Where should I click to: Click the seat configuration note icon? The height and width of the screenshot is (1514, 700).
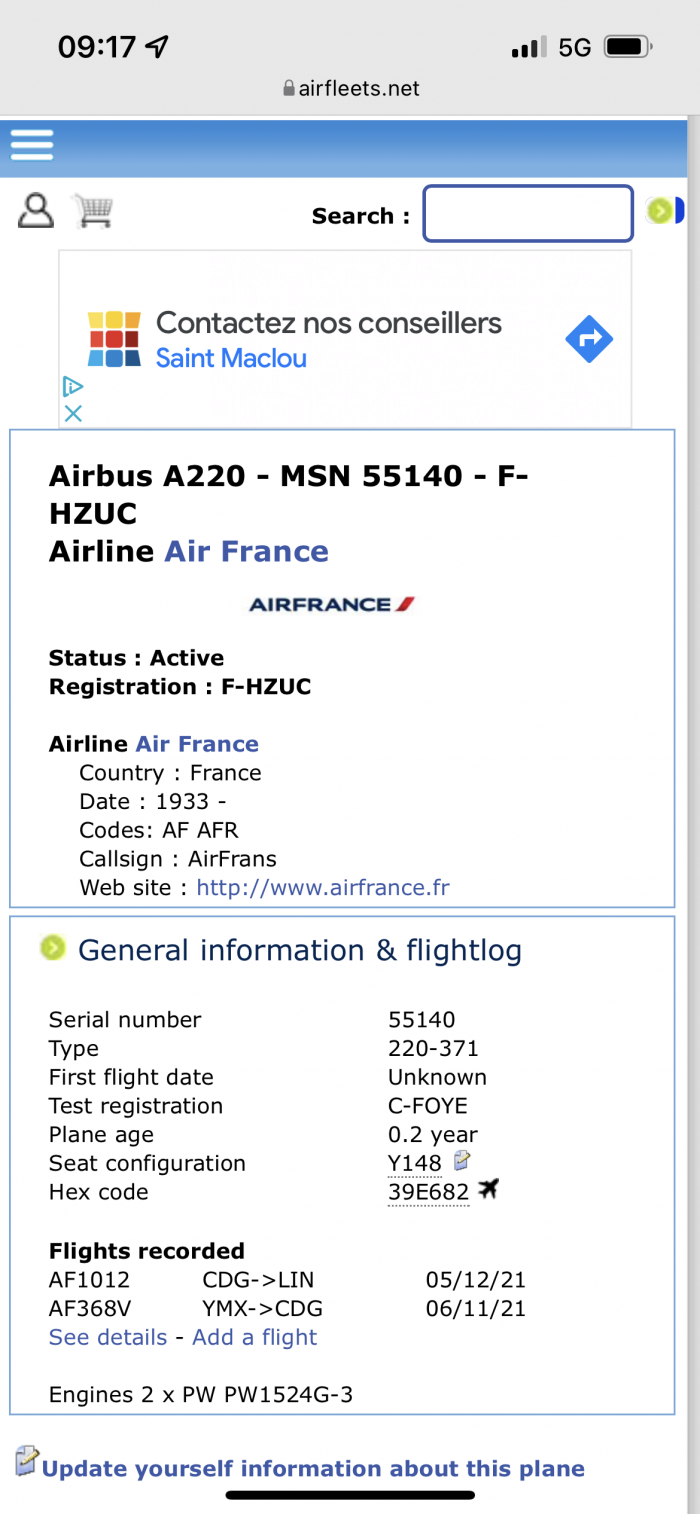[x=462, y=1161]
